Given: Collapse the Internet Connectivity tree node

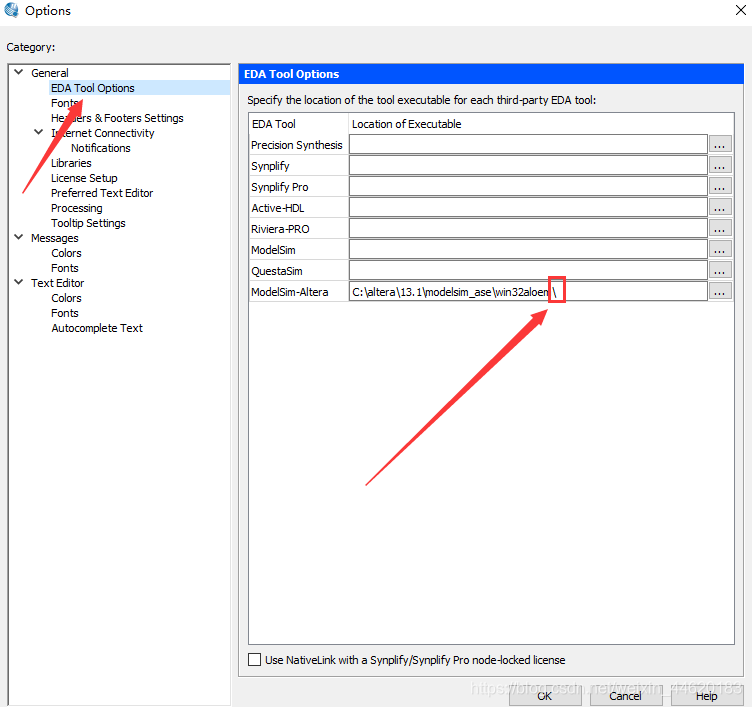Looking at the screenshot, I should 39,132.
